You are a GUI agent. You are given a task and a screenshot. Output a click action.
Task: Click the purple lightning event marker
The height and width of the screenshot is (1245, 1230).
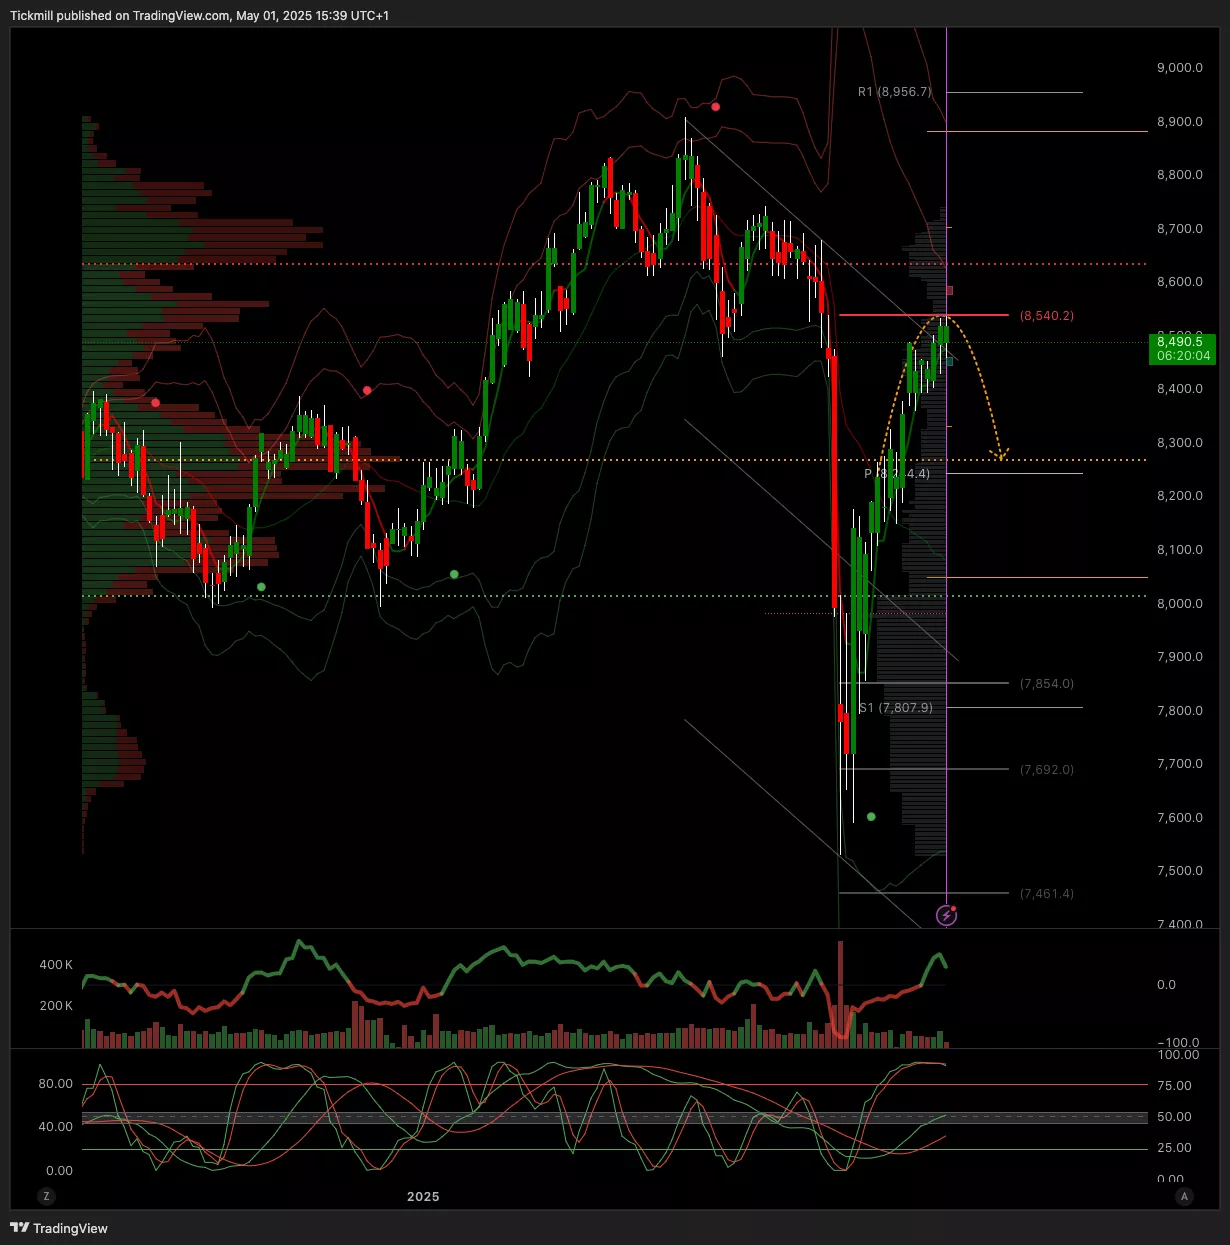coord(946,915)
